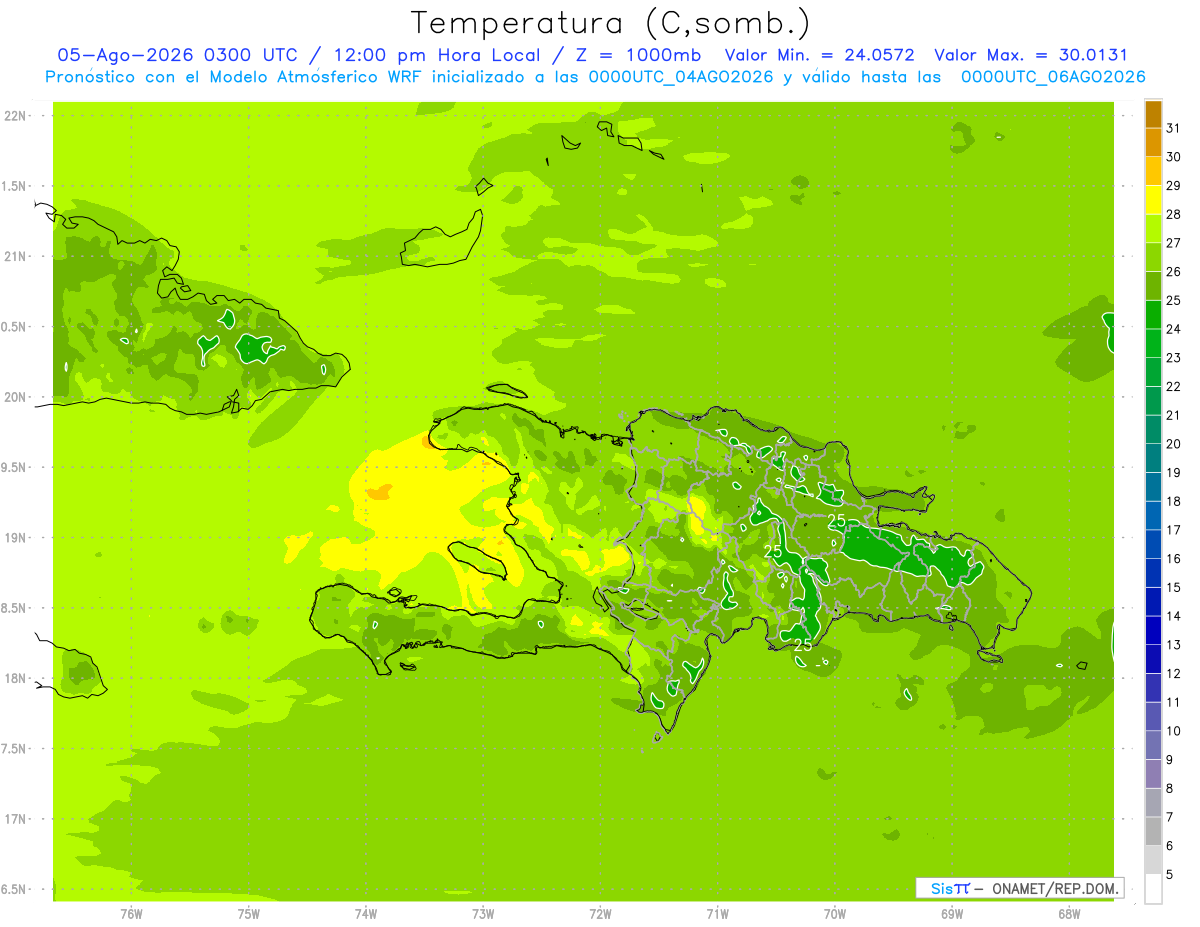Select "Valor Max. = 30.0131" text
The height and width of the screenshot is (927, 1200).
(x=1031, y=55)
